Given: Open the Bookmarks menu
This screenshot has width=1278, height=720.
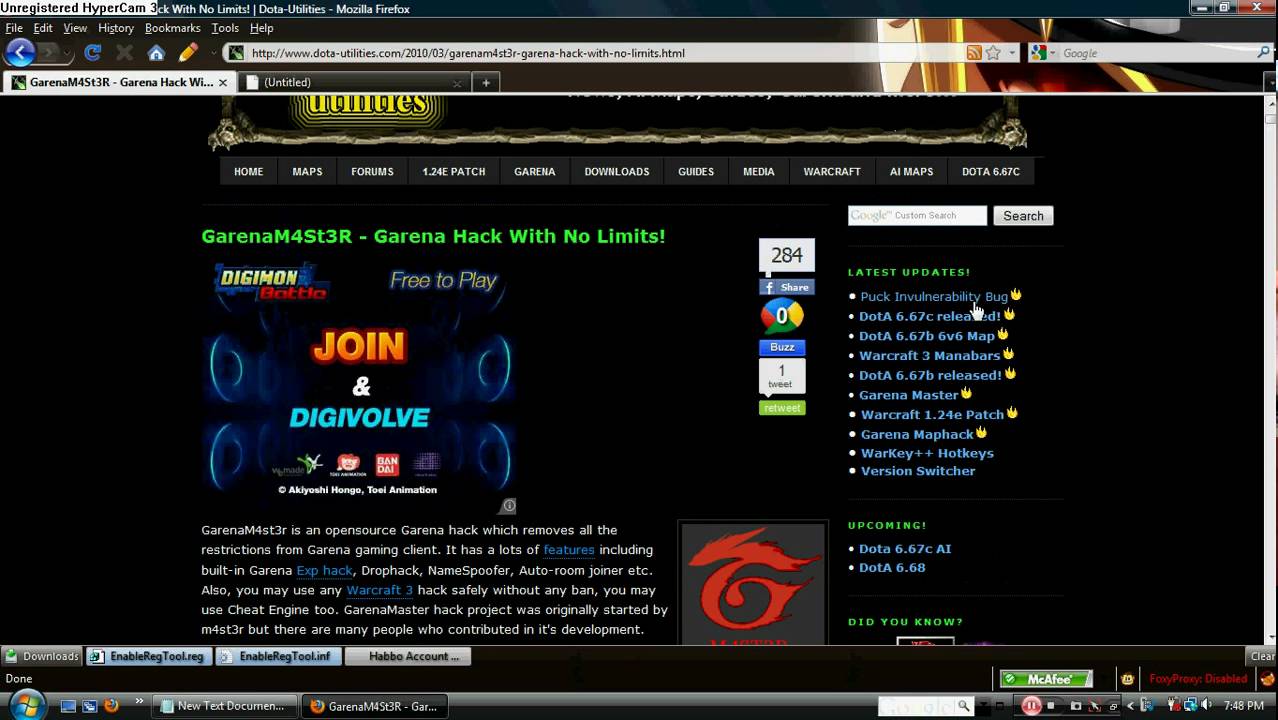Looking at the screenshot, I should (x=173, y=28).
